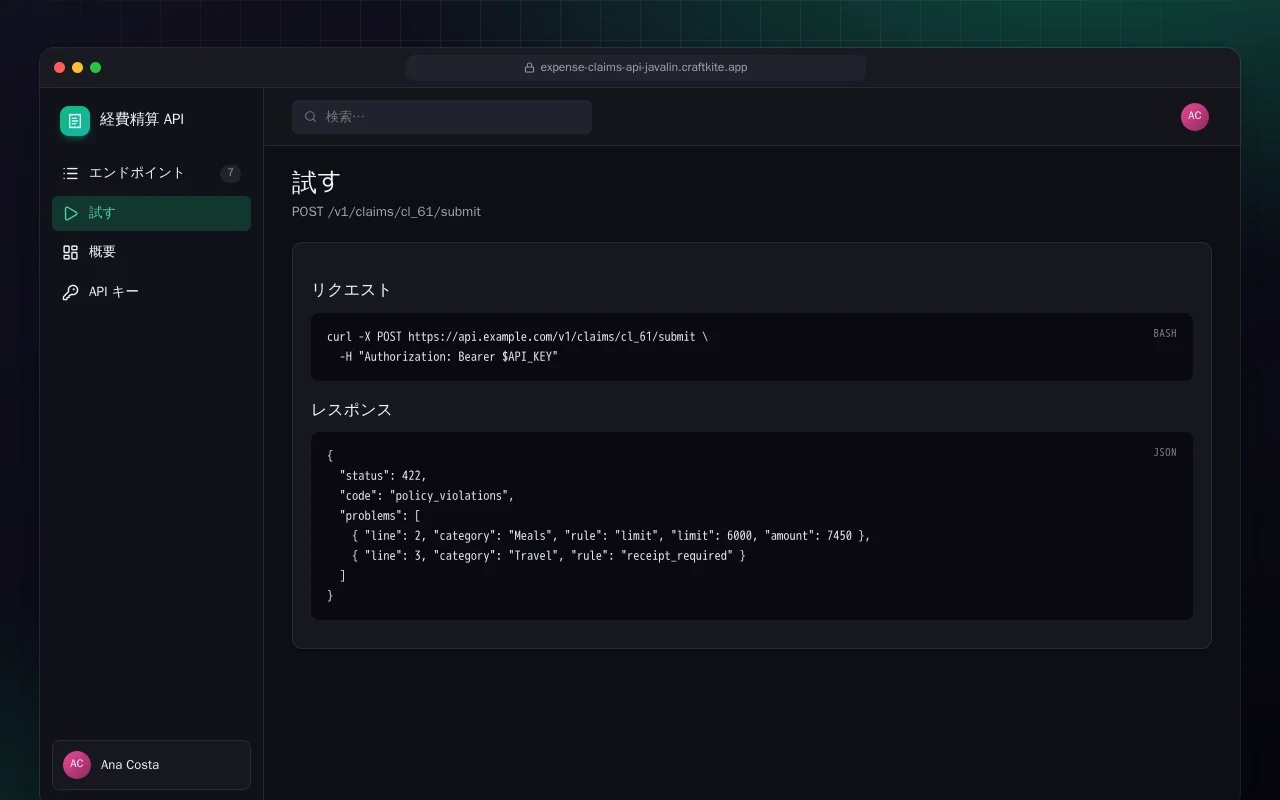Maximize the window with the green button

96,68
